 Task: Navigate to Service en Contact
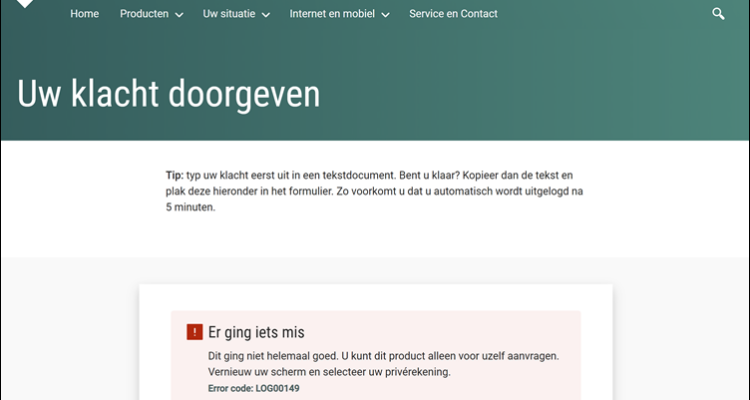(x=453, y=14)
